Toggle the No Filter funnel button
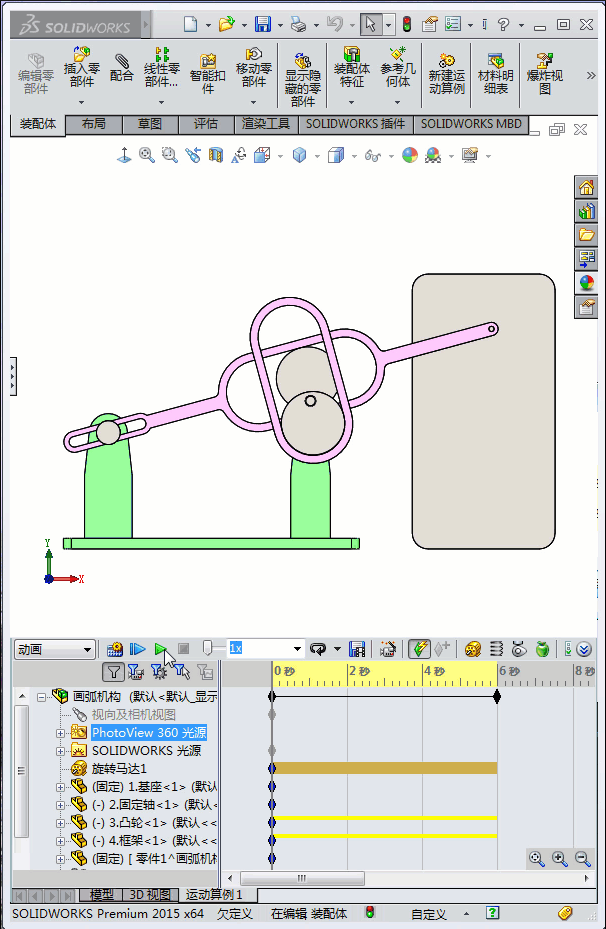The image size is (606, 929). 113,671
